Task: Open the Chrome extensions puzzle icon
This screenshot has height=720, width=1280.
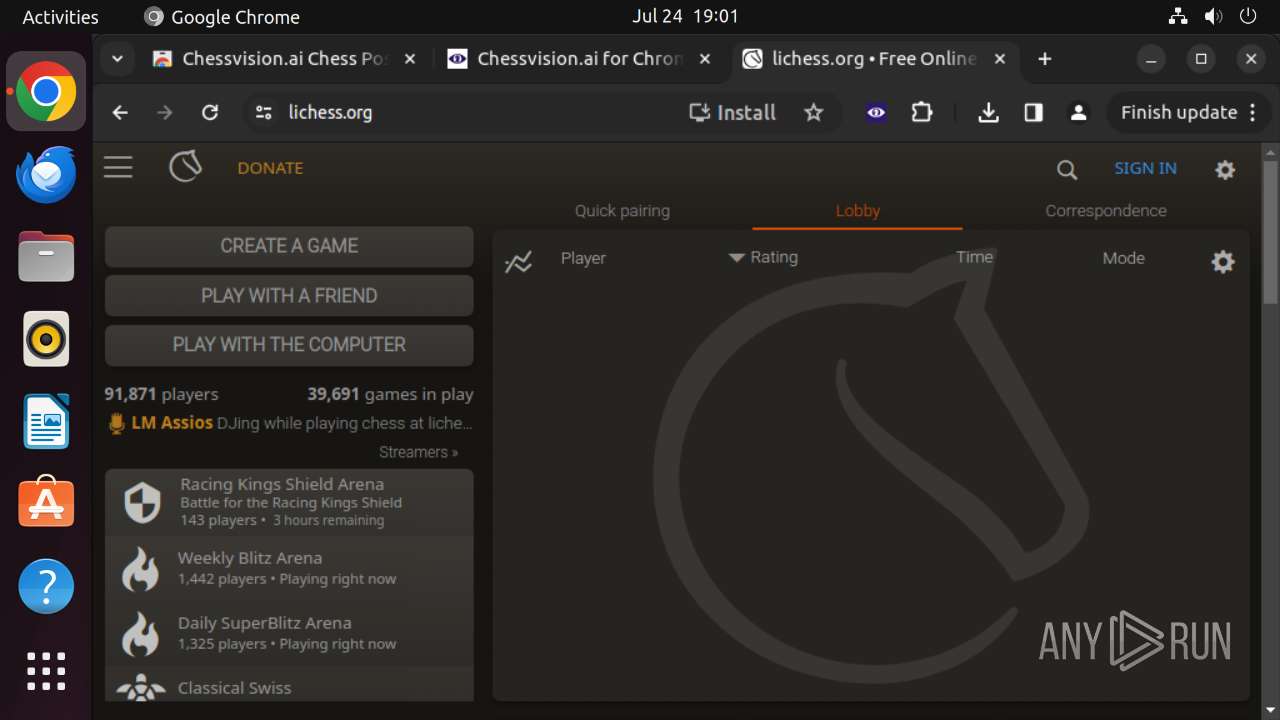Action: [x=922, y=113]
